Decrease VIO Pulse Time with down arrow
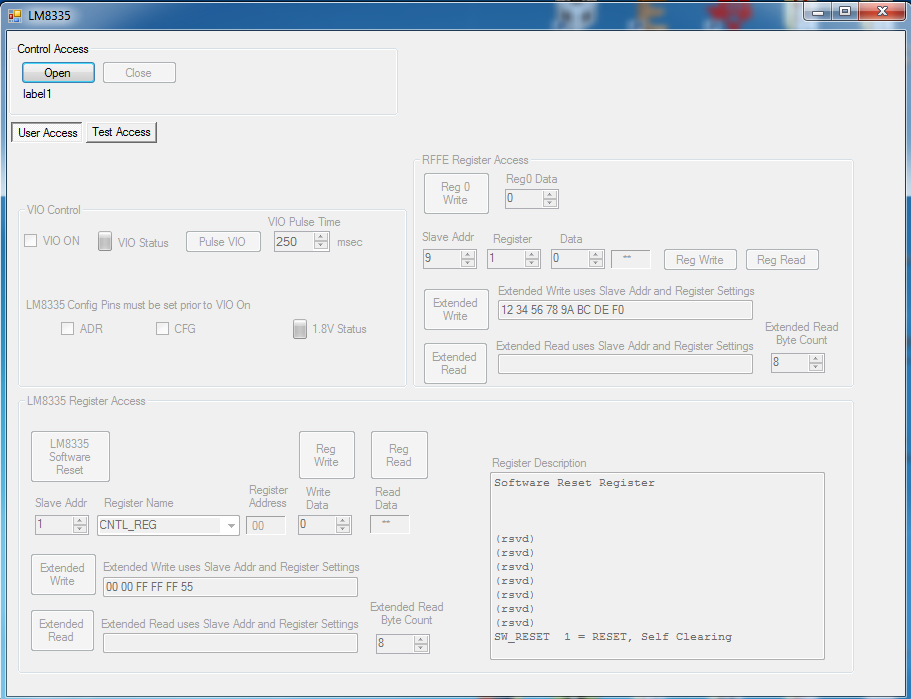The width and height of the screenshot is (911, 699). 321,246
